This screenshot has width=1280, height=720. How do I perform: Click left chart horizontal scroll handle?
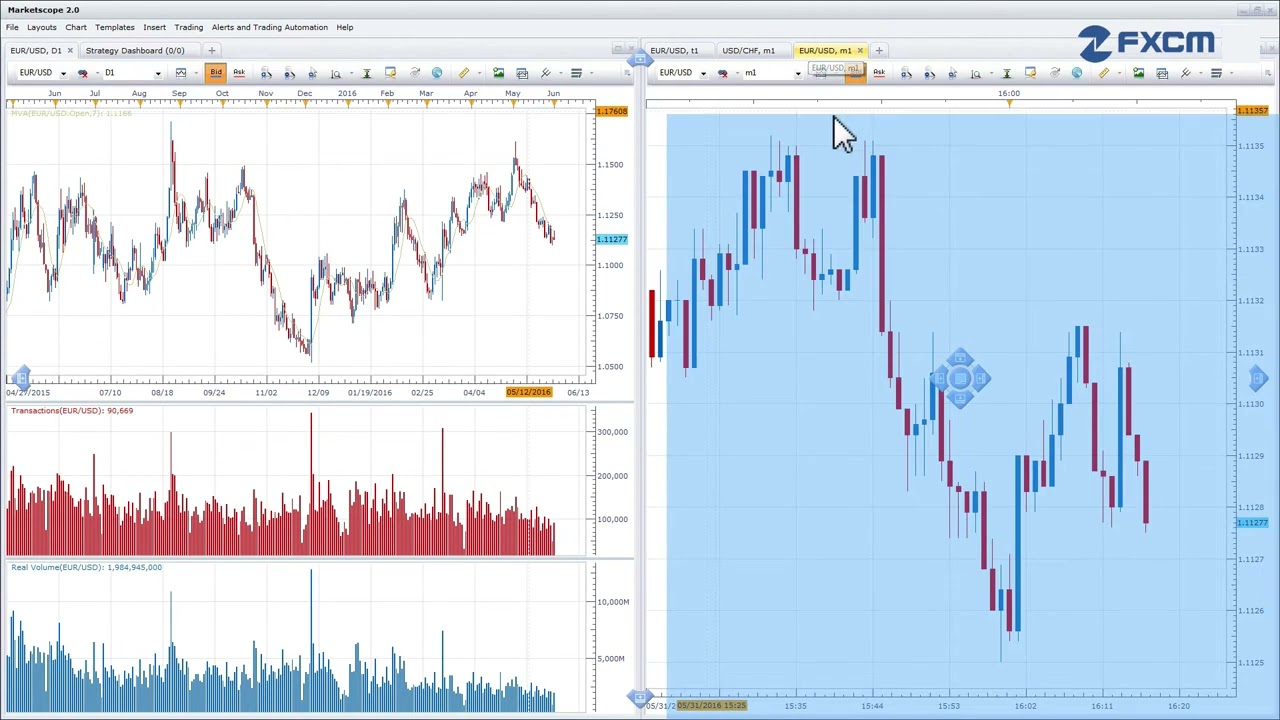point(22,377)
